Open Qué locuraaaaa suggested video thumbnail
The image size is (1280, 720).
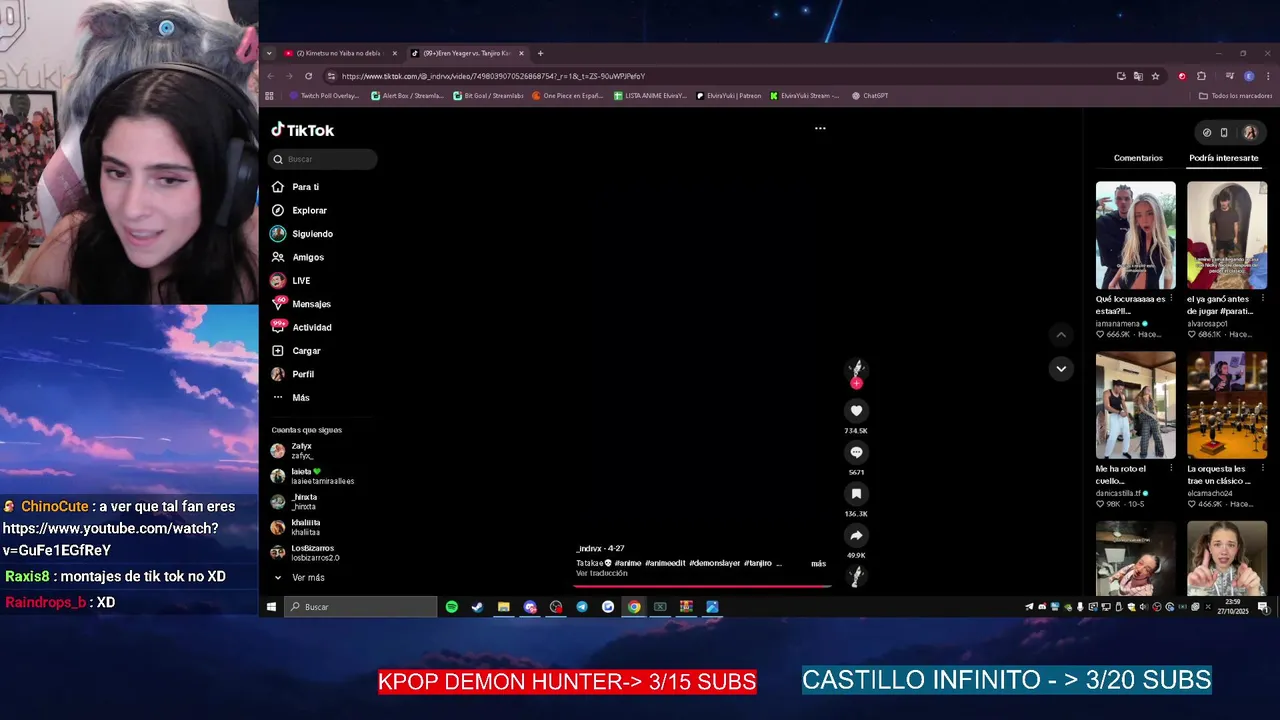[1136, 235]
